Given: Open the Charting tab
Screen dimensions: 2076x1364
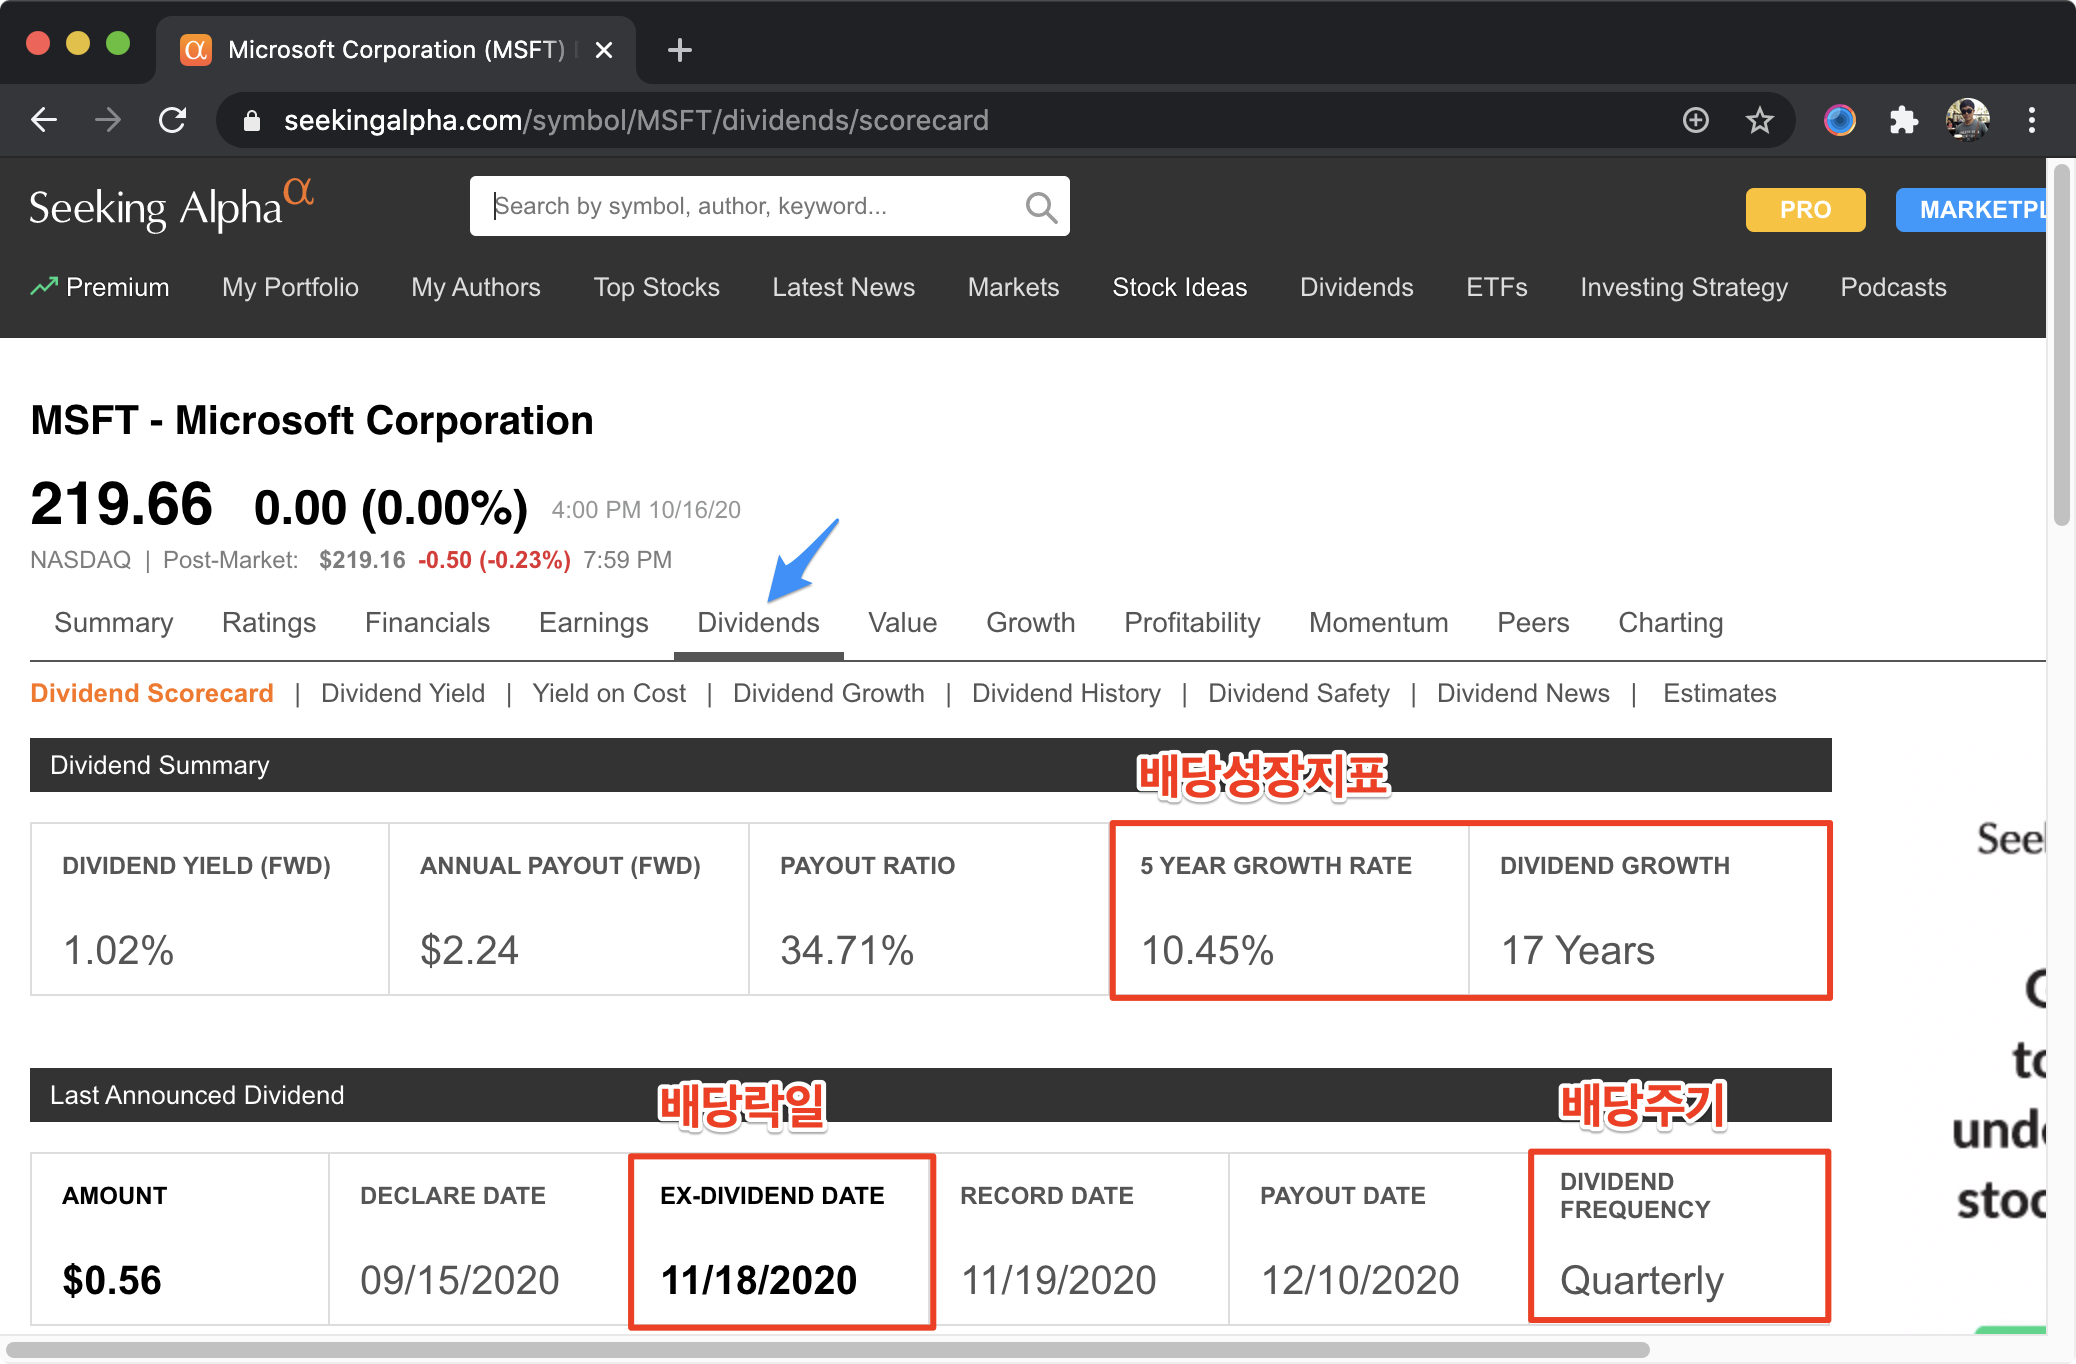Looking at the screenshot, I should tap(1670, 623).
